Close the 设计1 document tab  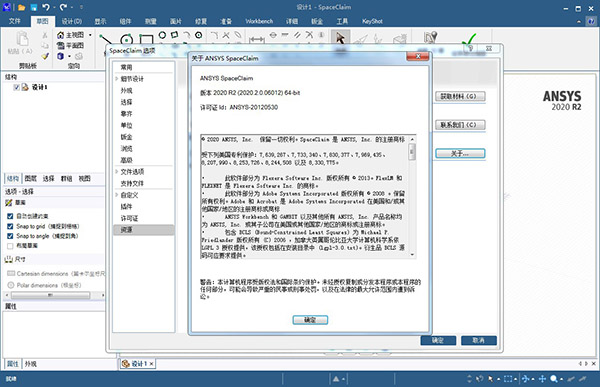(152, 364)
